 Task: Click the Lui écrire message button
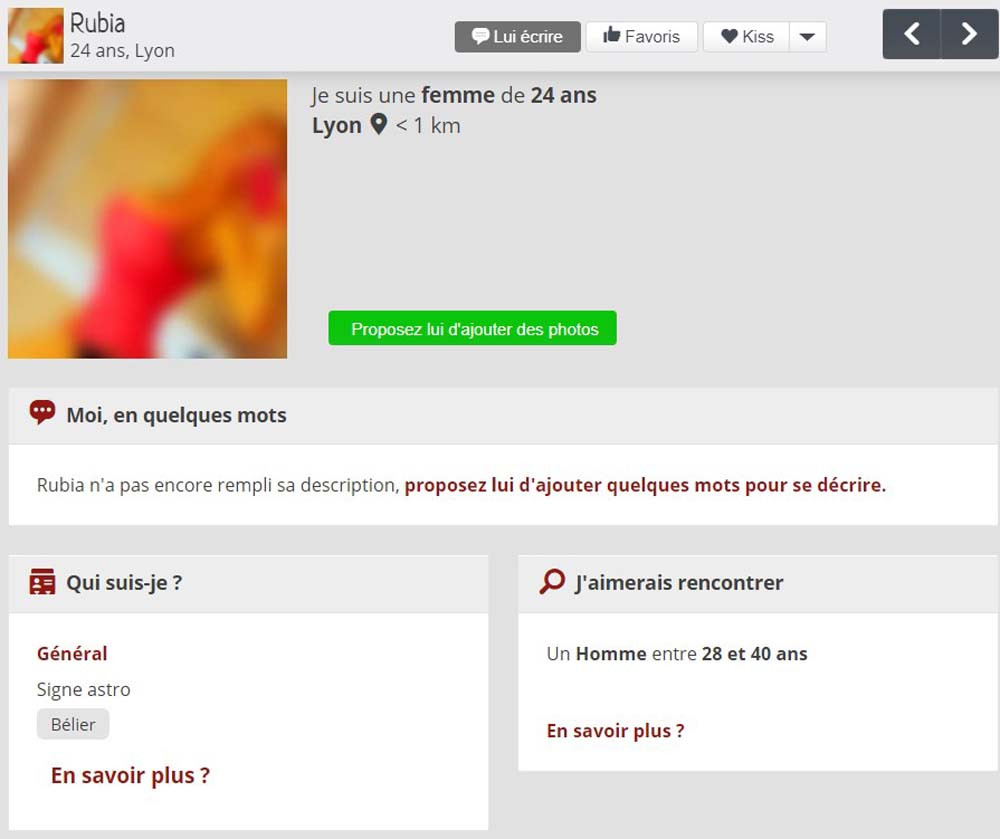pos(517,37)
